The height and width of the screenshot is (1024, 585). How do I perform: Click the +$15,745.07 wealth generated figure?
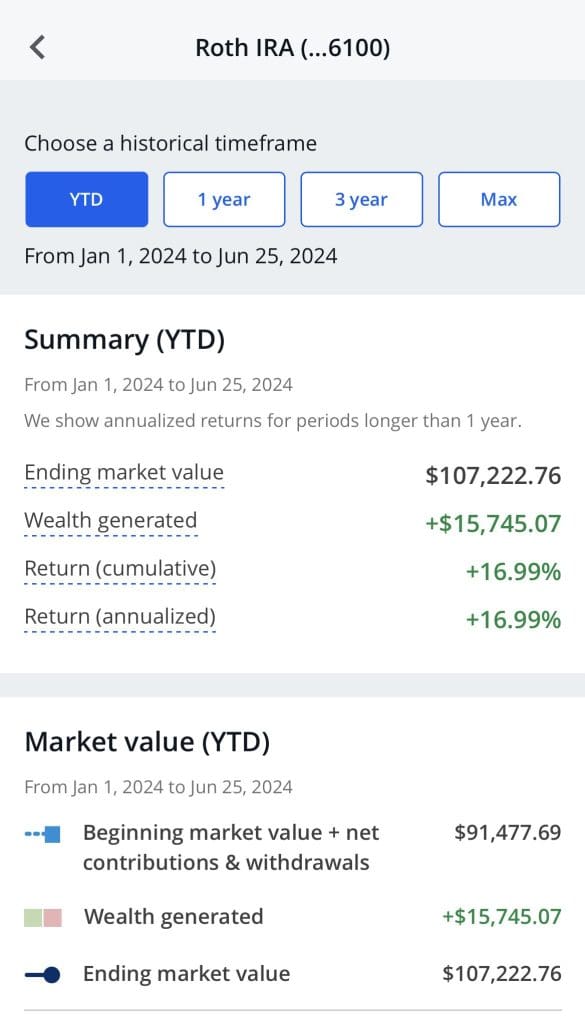495,521
